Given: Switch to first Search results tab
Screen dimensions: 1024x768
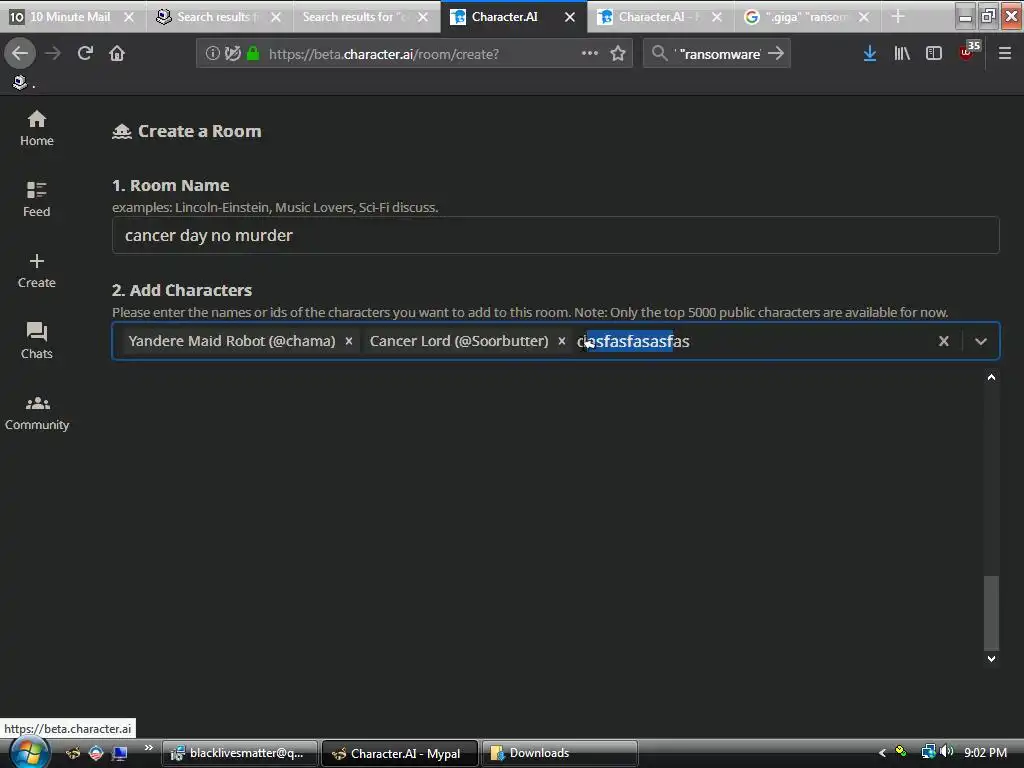Looking at the screenshot, I should coord(213,17).
